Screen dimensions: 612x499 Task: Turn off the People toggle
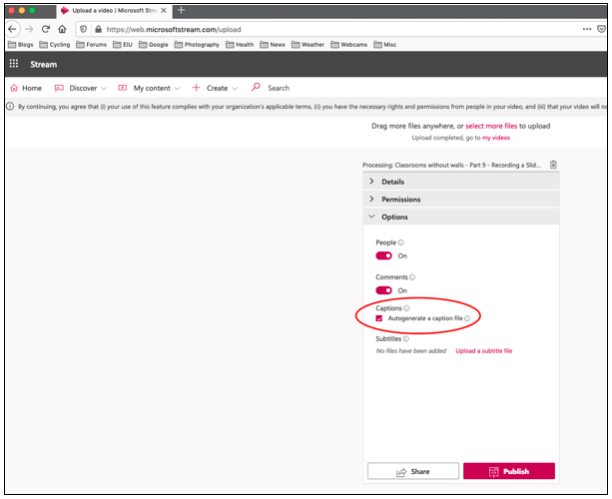384,256
